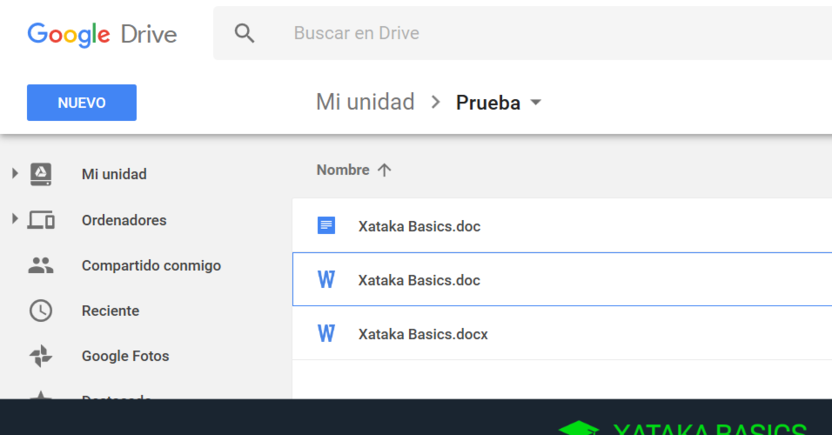Select the highlighted Xataka Basics.doc Word file
832x435 pixels.
click(419, 280)
